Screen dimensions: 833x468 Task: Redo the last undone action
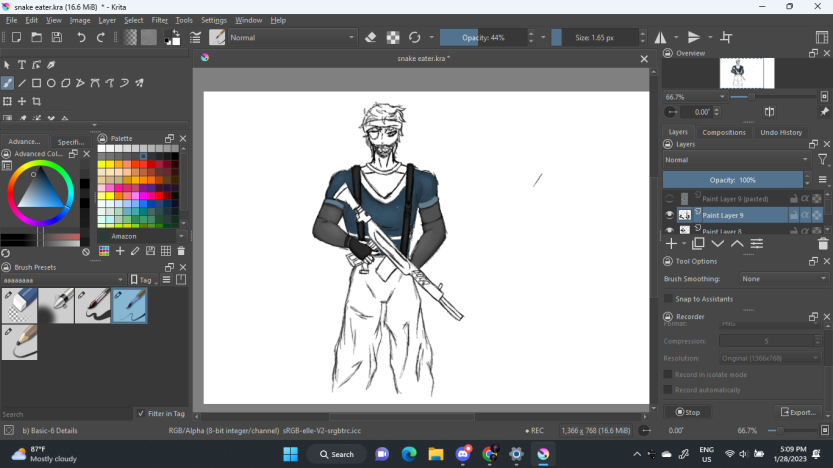[x=100, y=37]
